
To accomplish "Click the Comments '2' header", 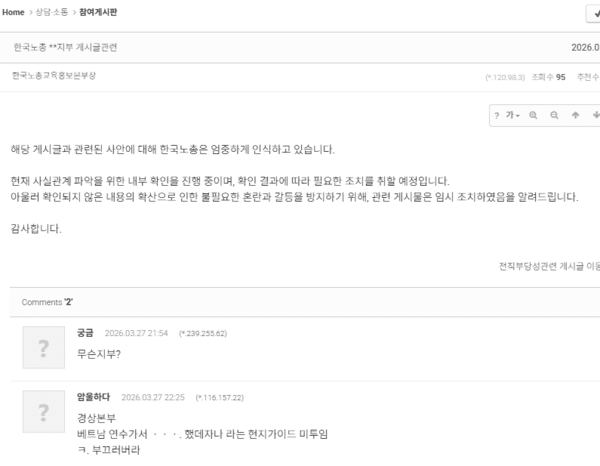I will (47, 302).
